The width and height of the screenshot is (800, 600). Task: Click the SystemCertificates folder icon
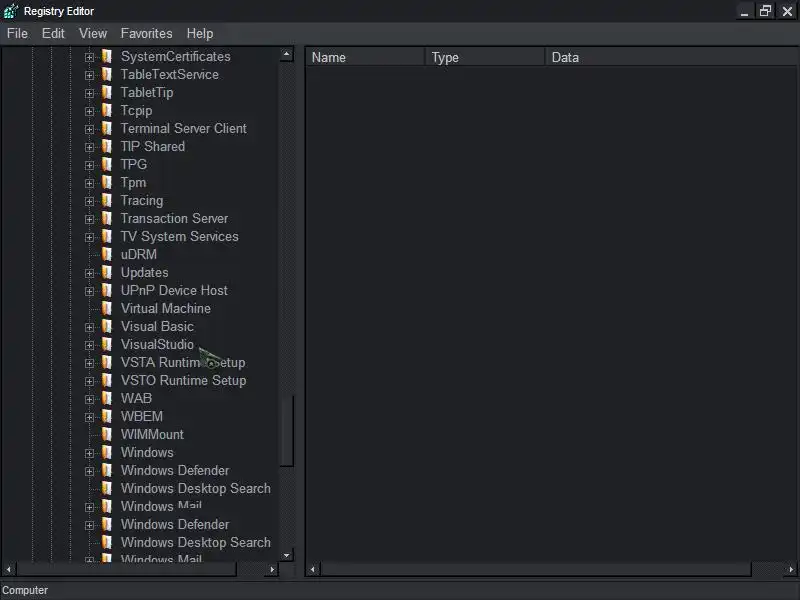tap(107, 57)
